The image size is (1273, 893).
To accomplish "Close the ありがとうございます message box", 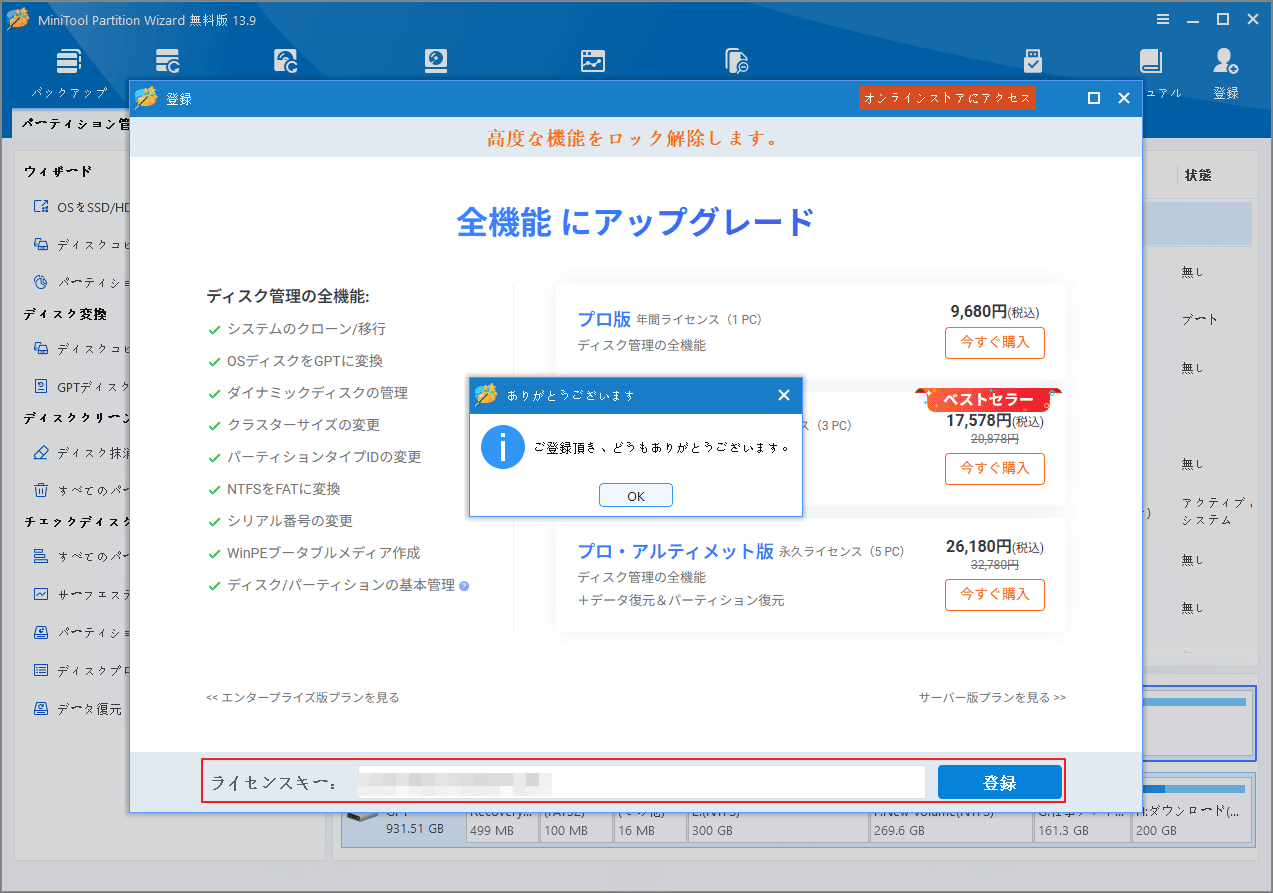I will [x=784, y=395].
